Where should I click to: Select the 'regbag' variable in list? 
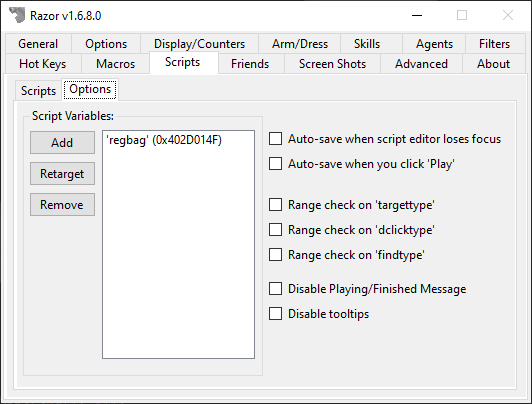pos(164,140)
